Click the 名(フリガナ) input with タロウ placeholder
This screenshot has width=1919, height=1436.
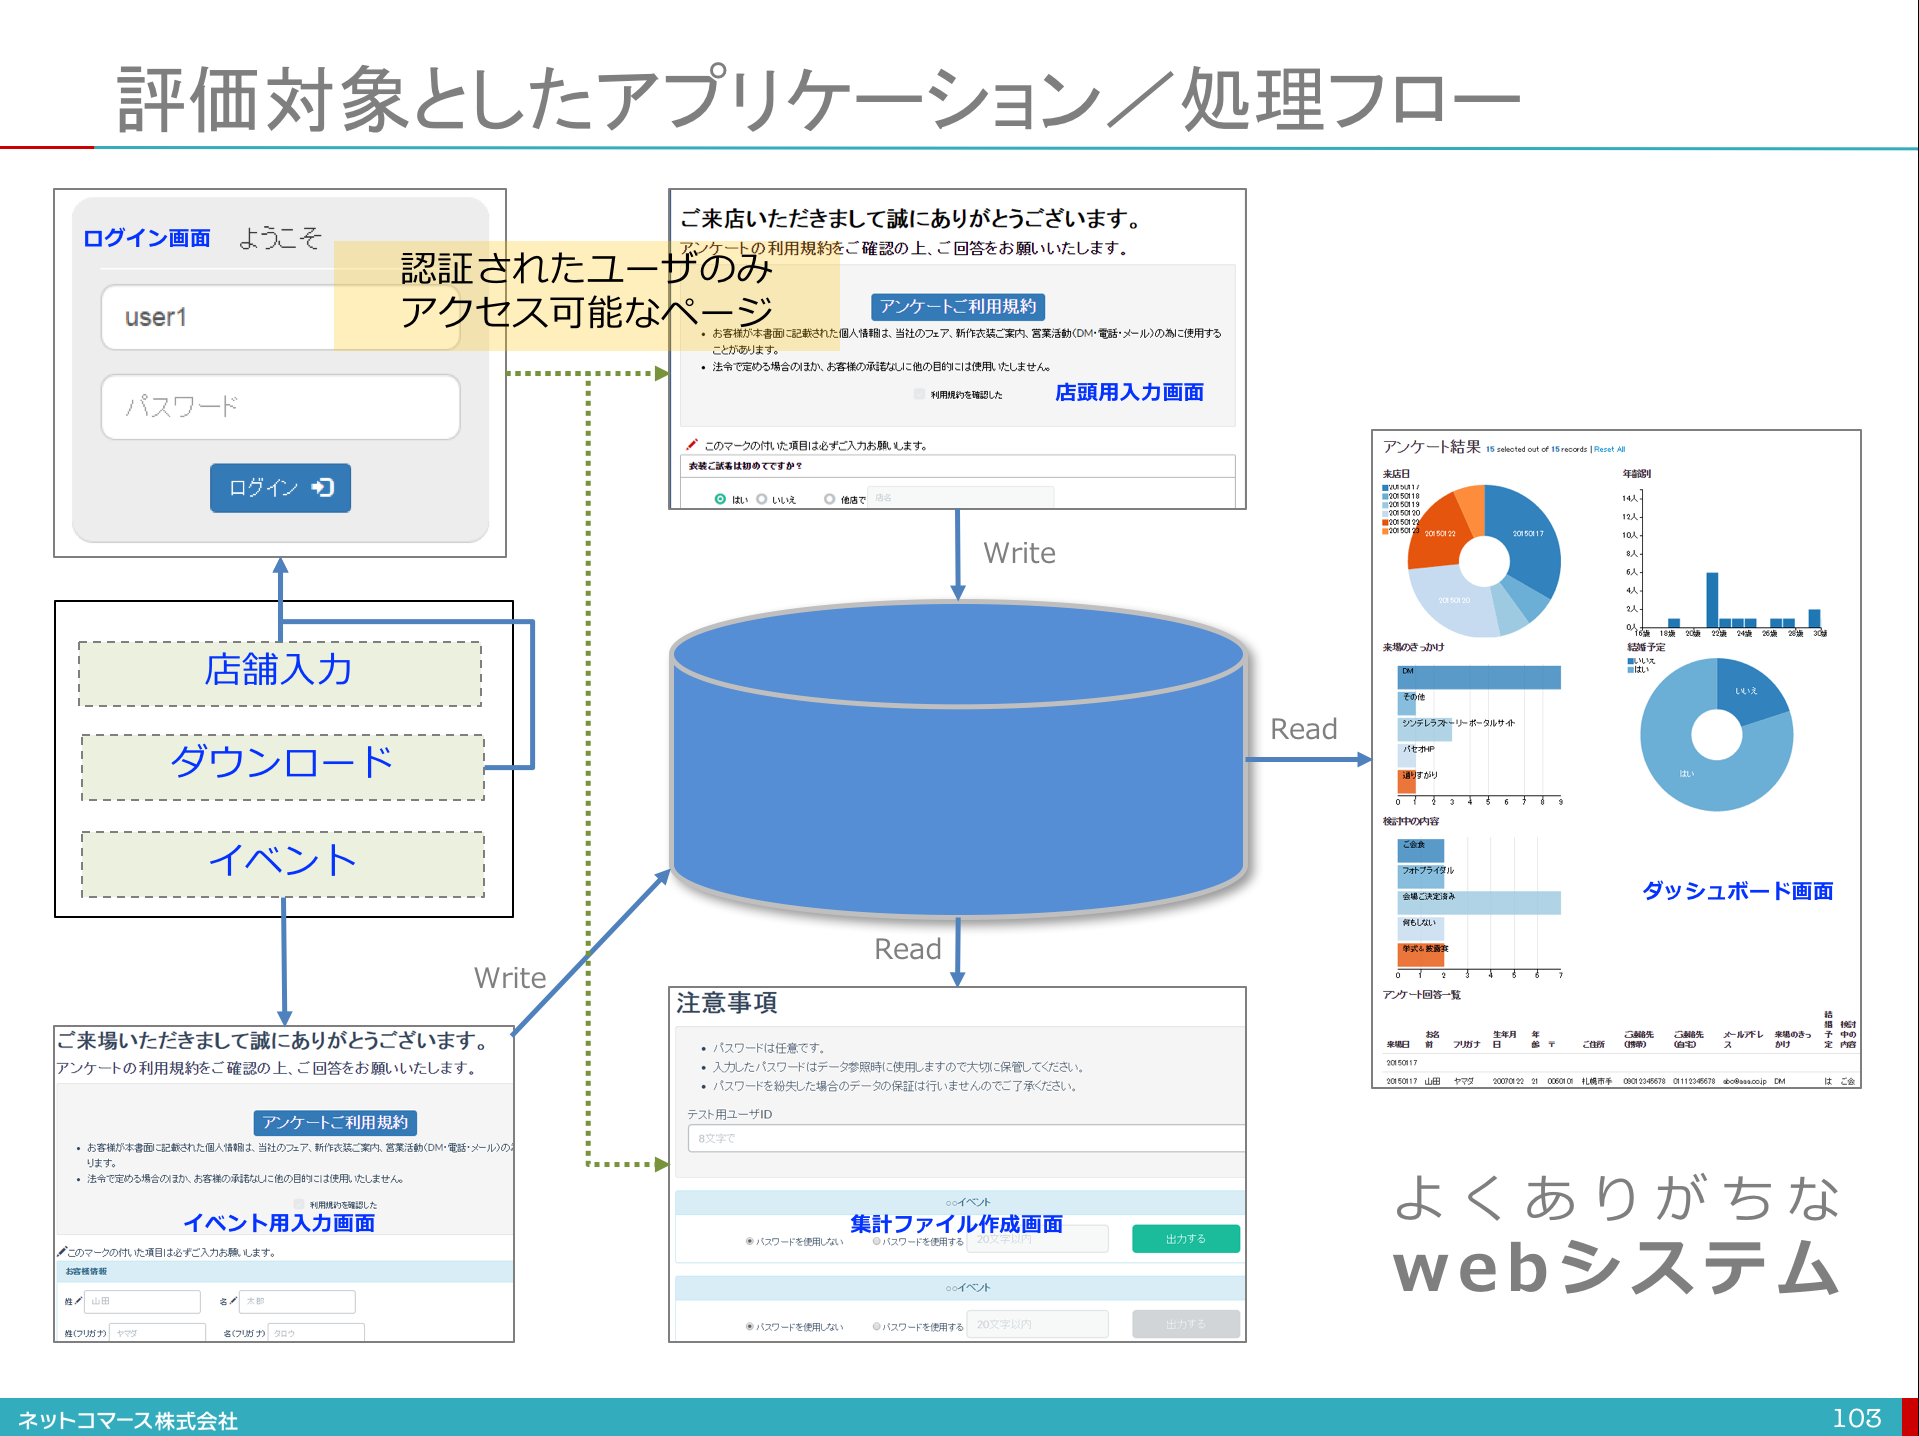tap(316, 1332)
